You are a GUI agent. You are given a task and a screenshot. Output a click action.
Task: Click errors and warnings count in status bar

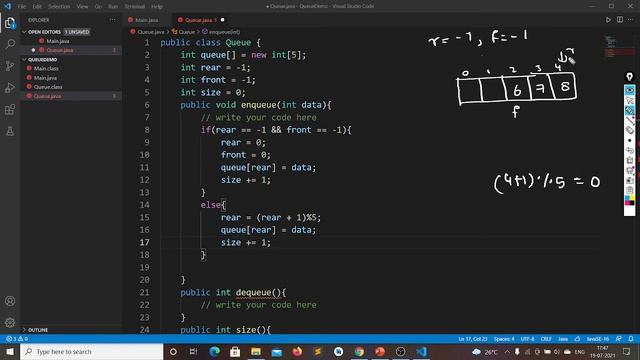click(17, 339)
